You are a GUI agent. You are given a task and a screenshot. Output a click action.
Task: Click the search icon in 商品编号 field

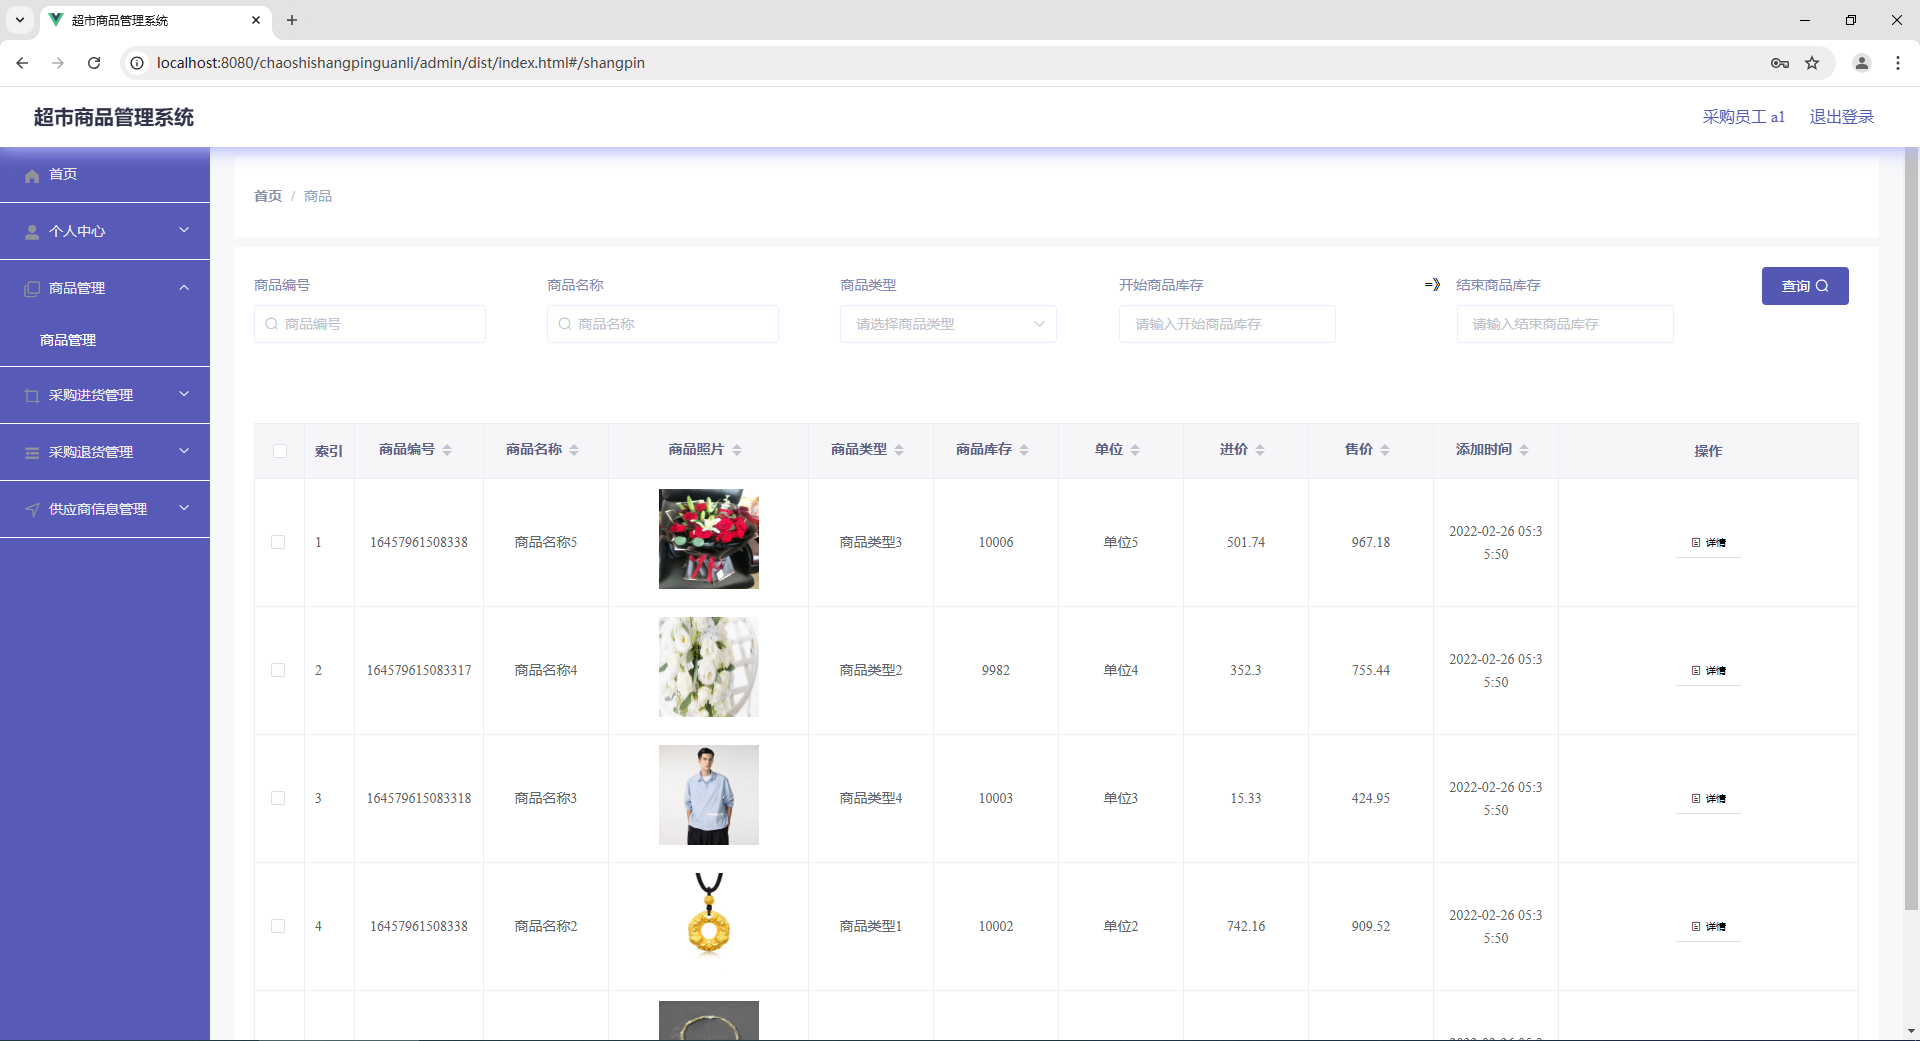(x=271, y=324)
